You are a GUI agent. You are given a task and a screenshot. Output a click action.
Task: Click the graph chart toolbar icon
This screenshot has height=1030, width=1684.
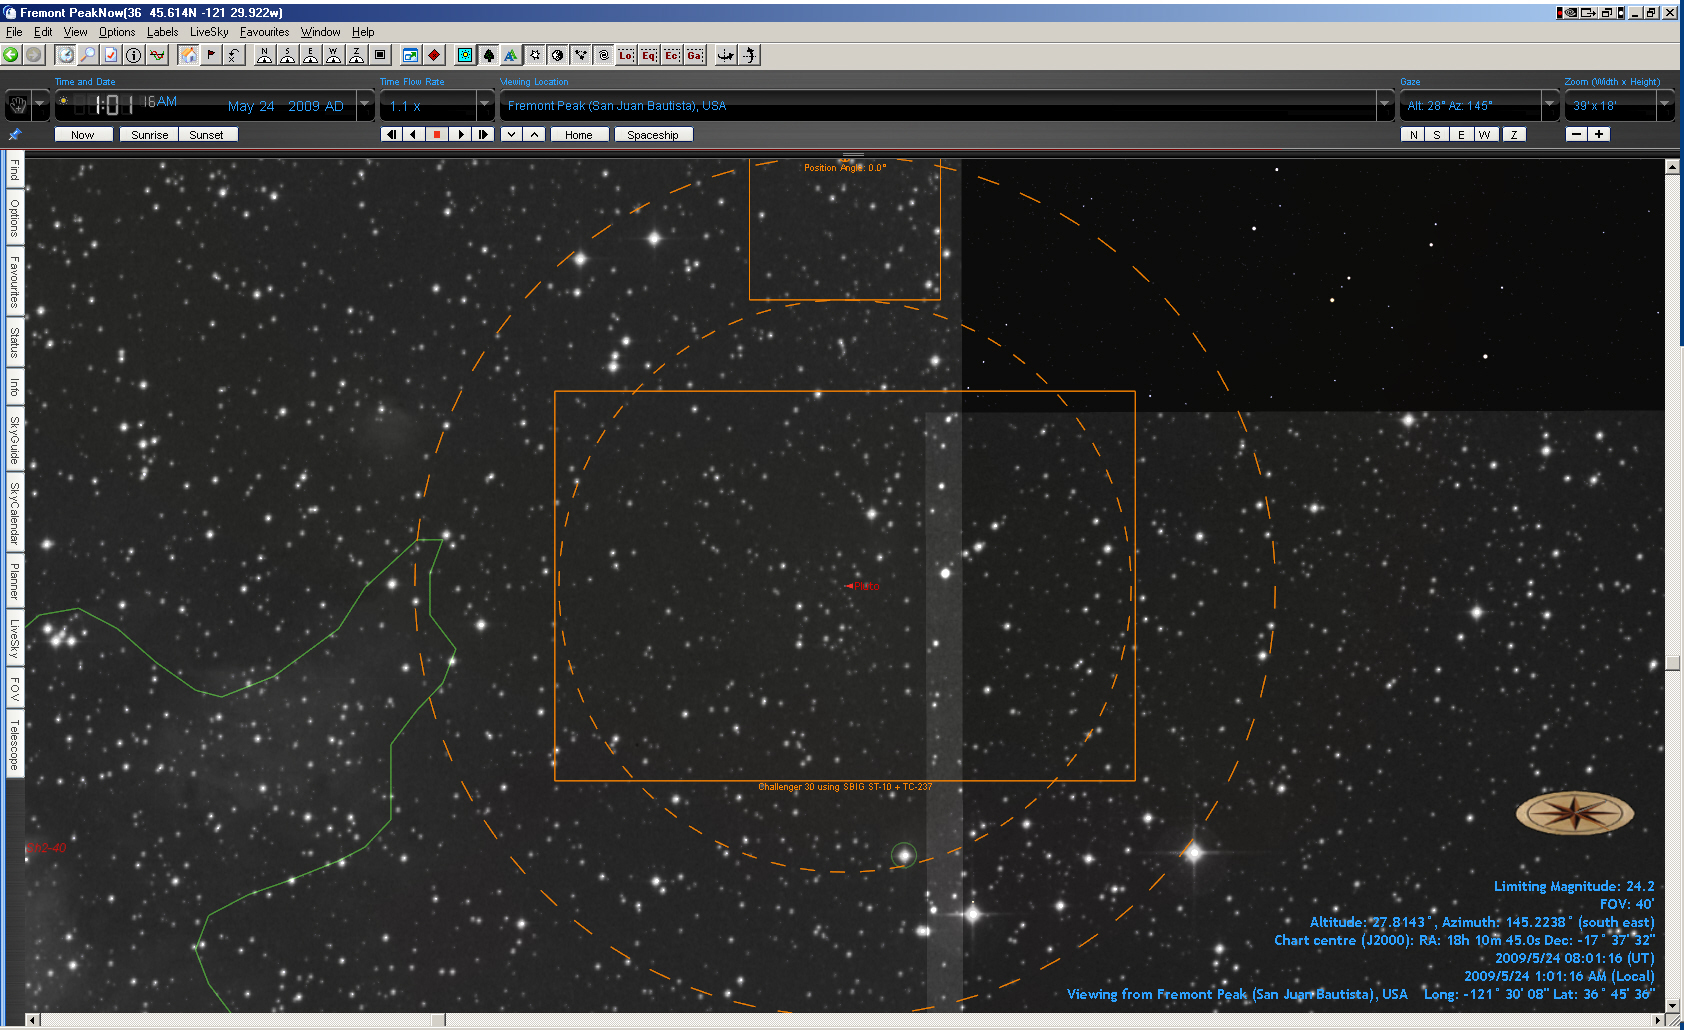pos(157,55)
